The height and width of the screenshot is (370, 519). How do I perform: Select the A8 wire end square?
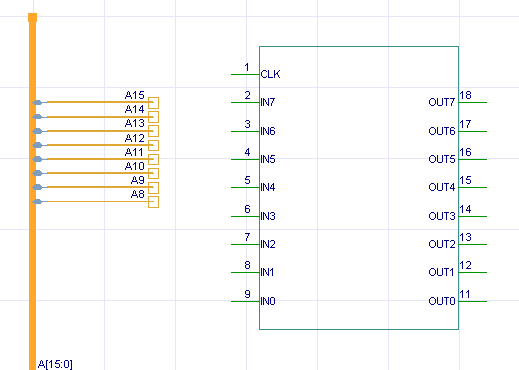[x=153, y=202]
